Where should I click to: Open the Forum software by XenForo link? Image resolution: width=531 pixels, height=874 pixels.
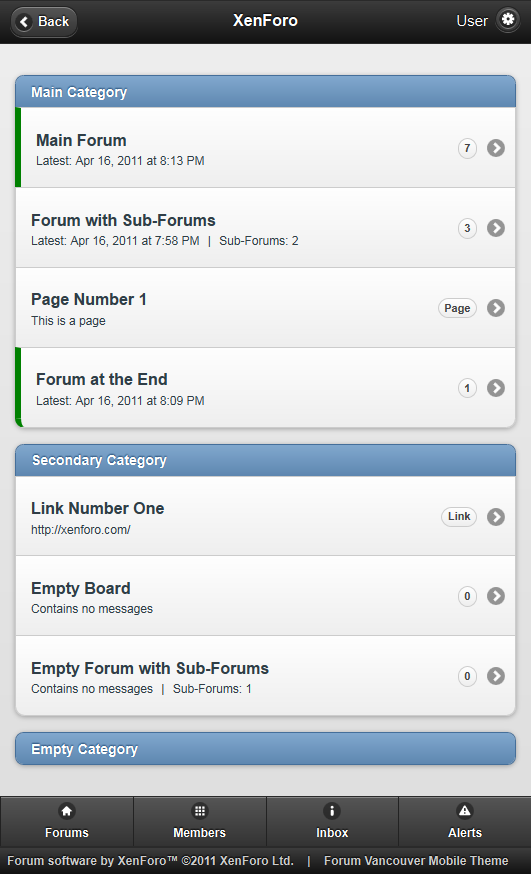click(150, 861)
